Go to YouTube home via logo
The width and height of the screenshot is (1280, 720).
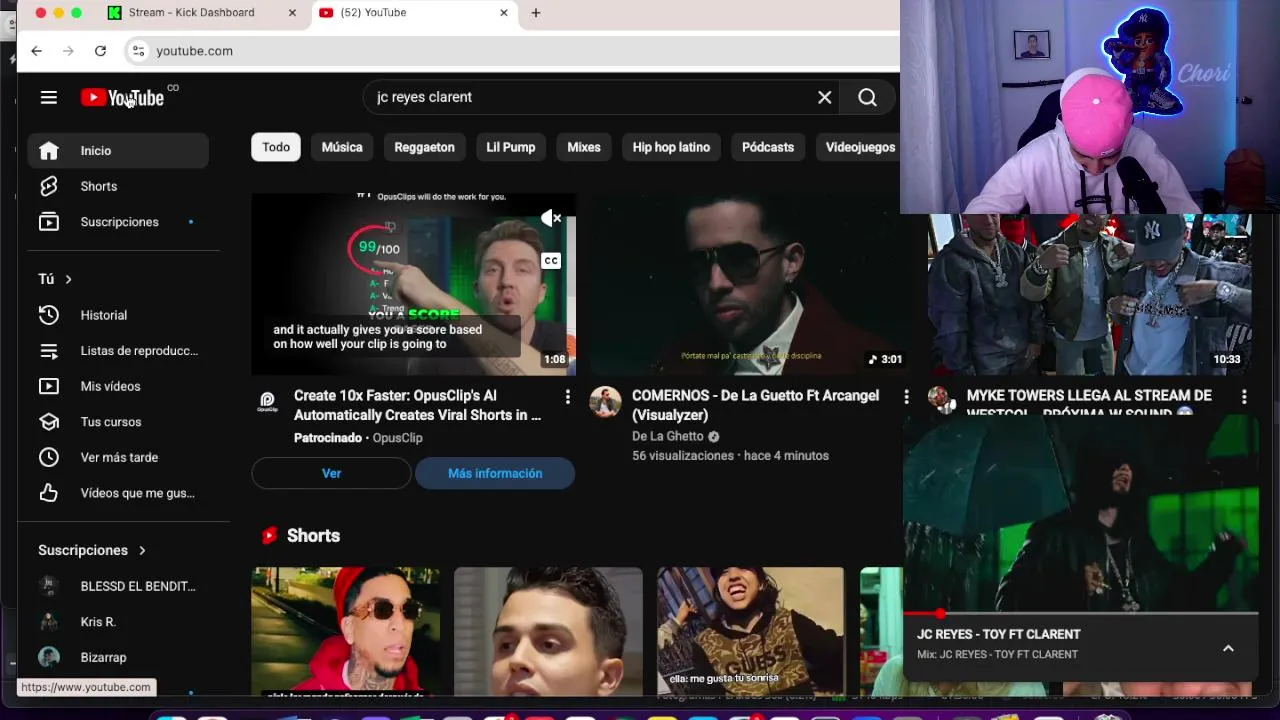click(122, 97)
